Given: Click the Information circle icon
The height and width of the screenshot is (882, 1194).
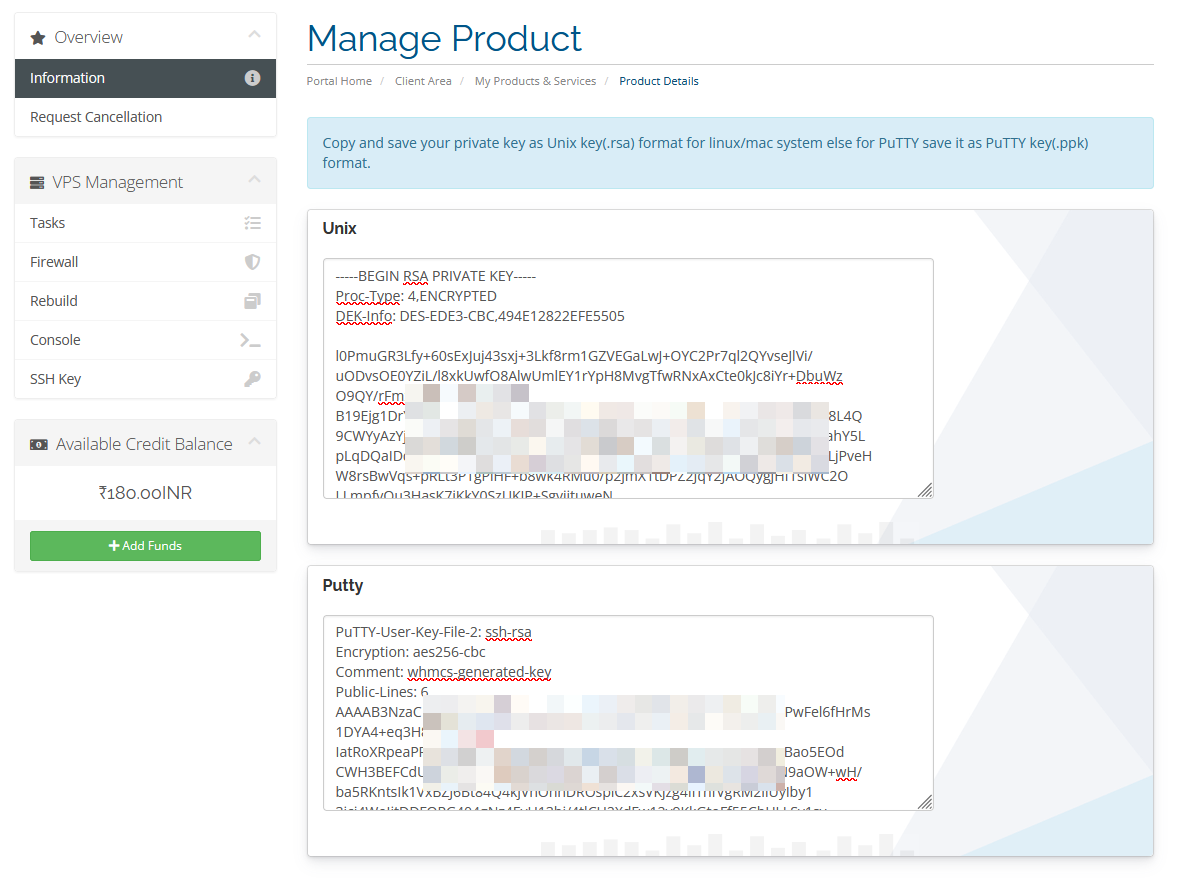Looking at the screenshot, I should click(252, 78).
